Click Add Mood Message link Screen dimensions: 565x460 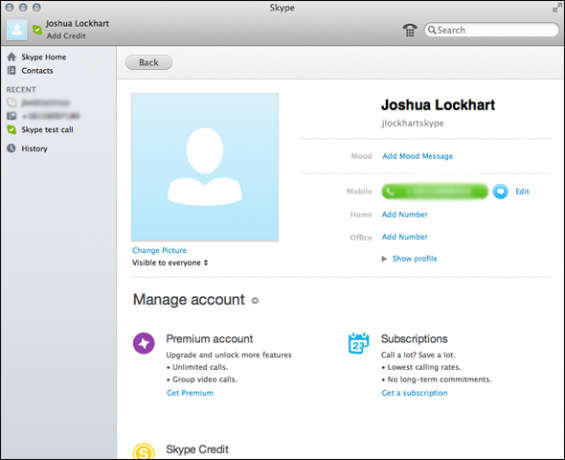[418, 156]
